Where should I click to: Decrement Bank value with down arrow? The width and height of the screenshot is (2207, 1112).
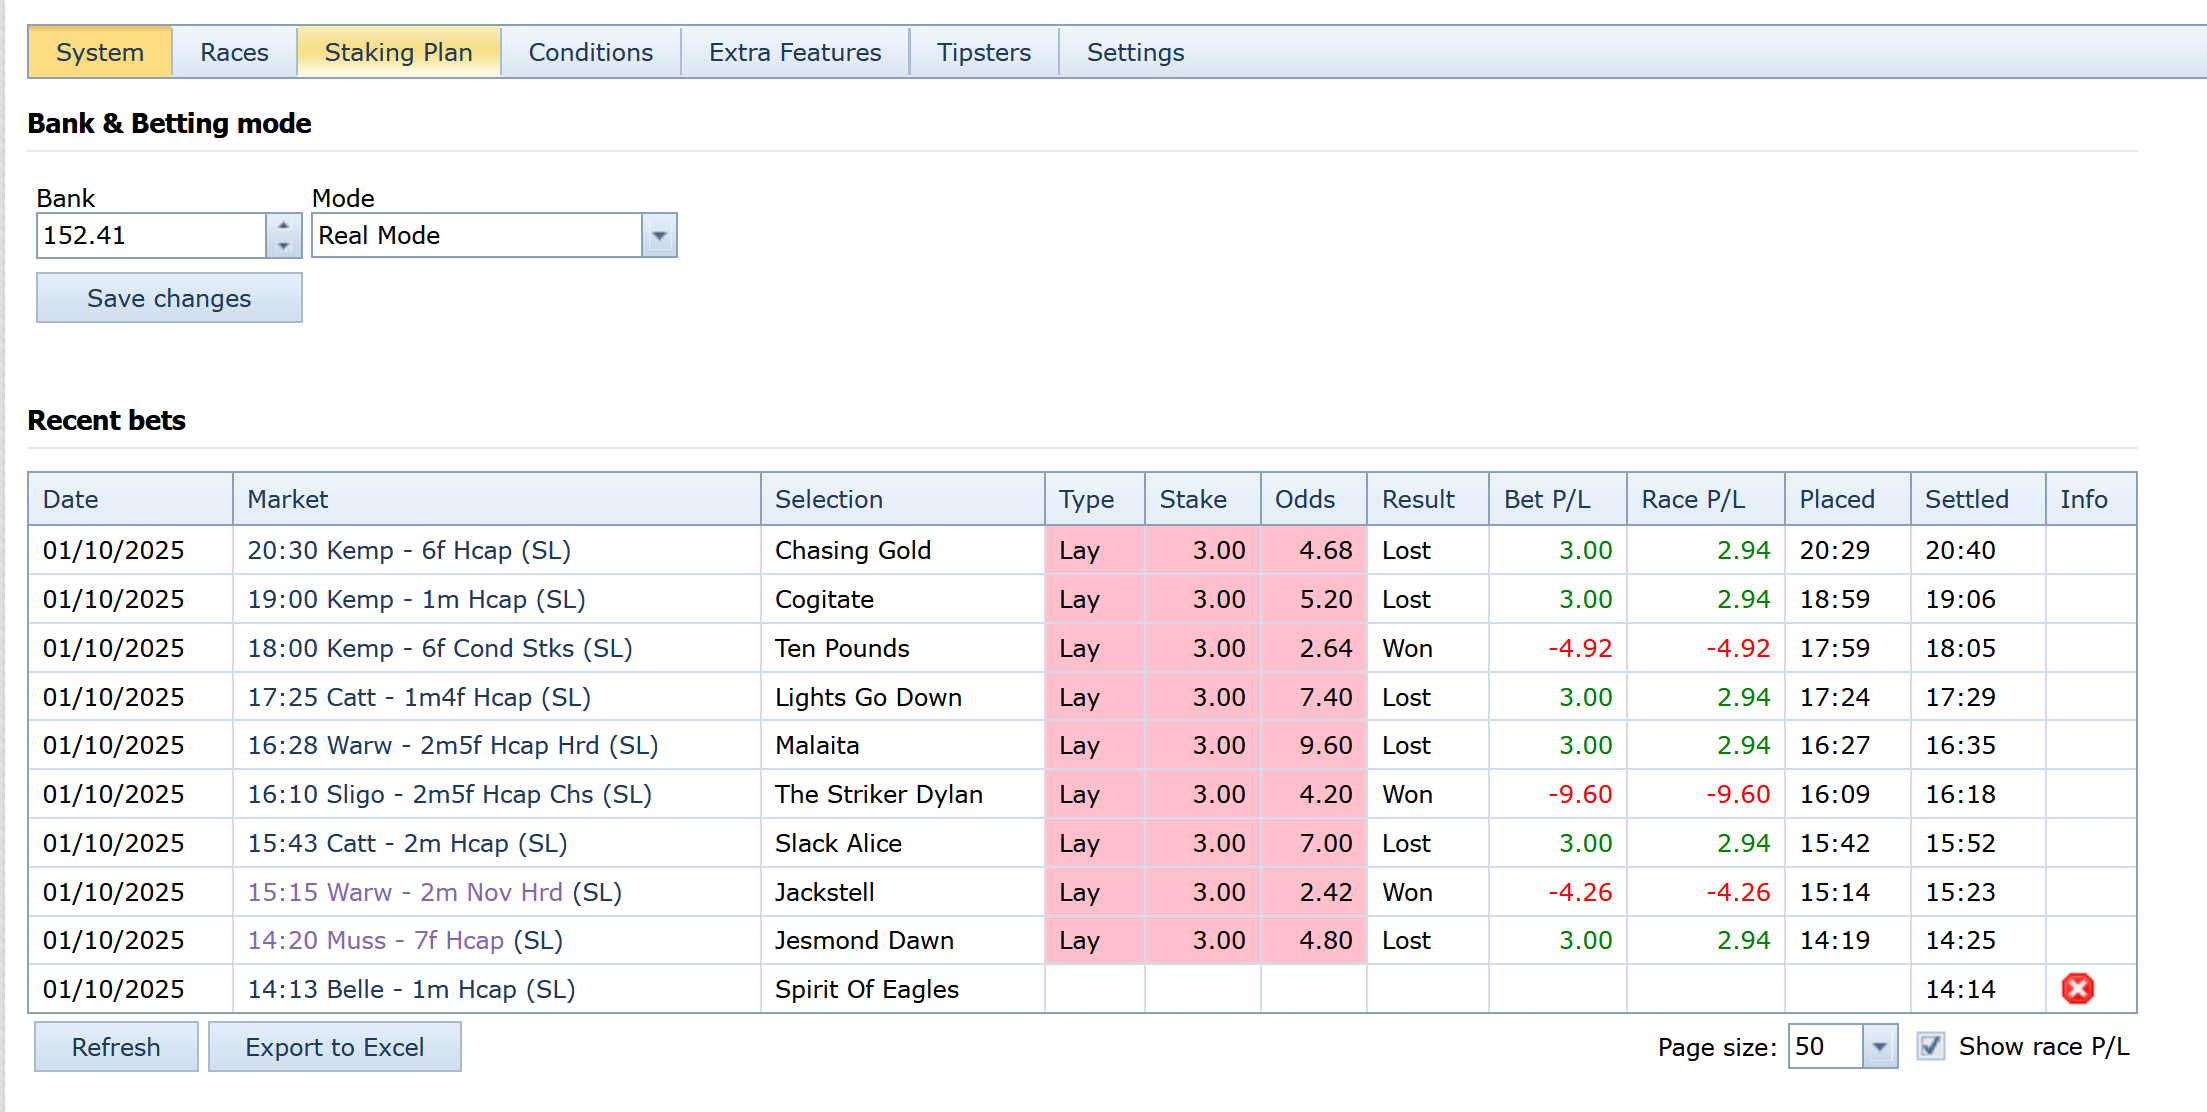284,246
